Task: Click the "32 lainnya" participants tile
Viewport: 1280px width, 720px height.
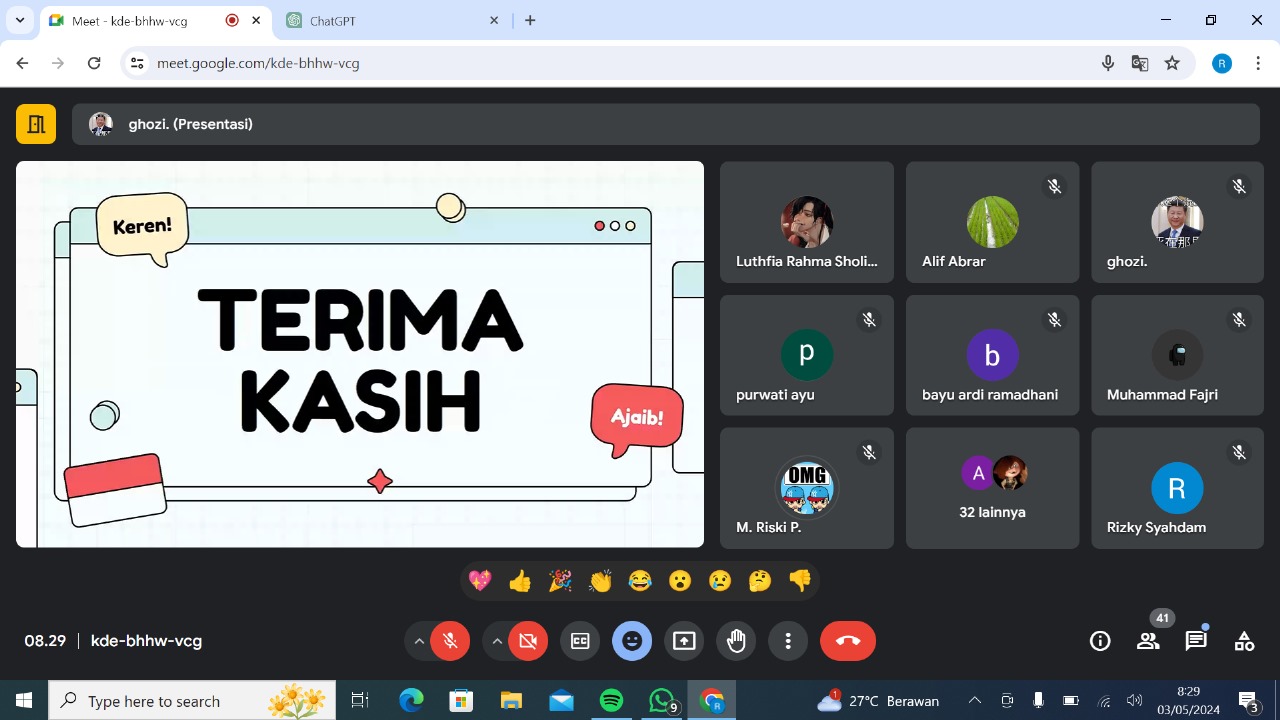Action: point(992,488)
